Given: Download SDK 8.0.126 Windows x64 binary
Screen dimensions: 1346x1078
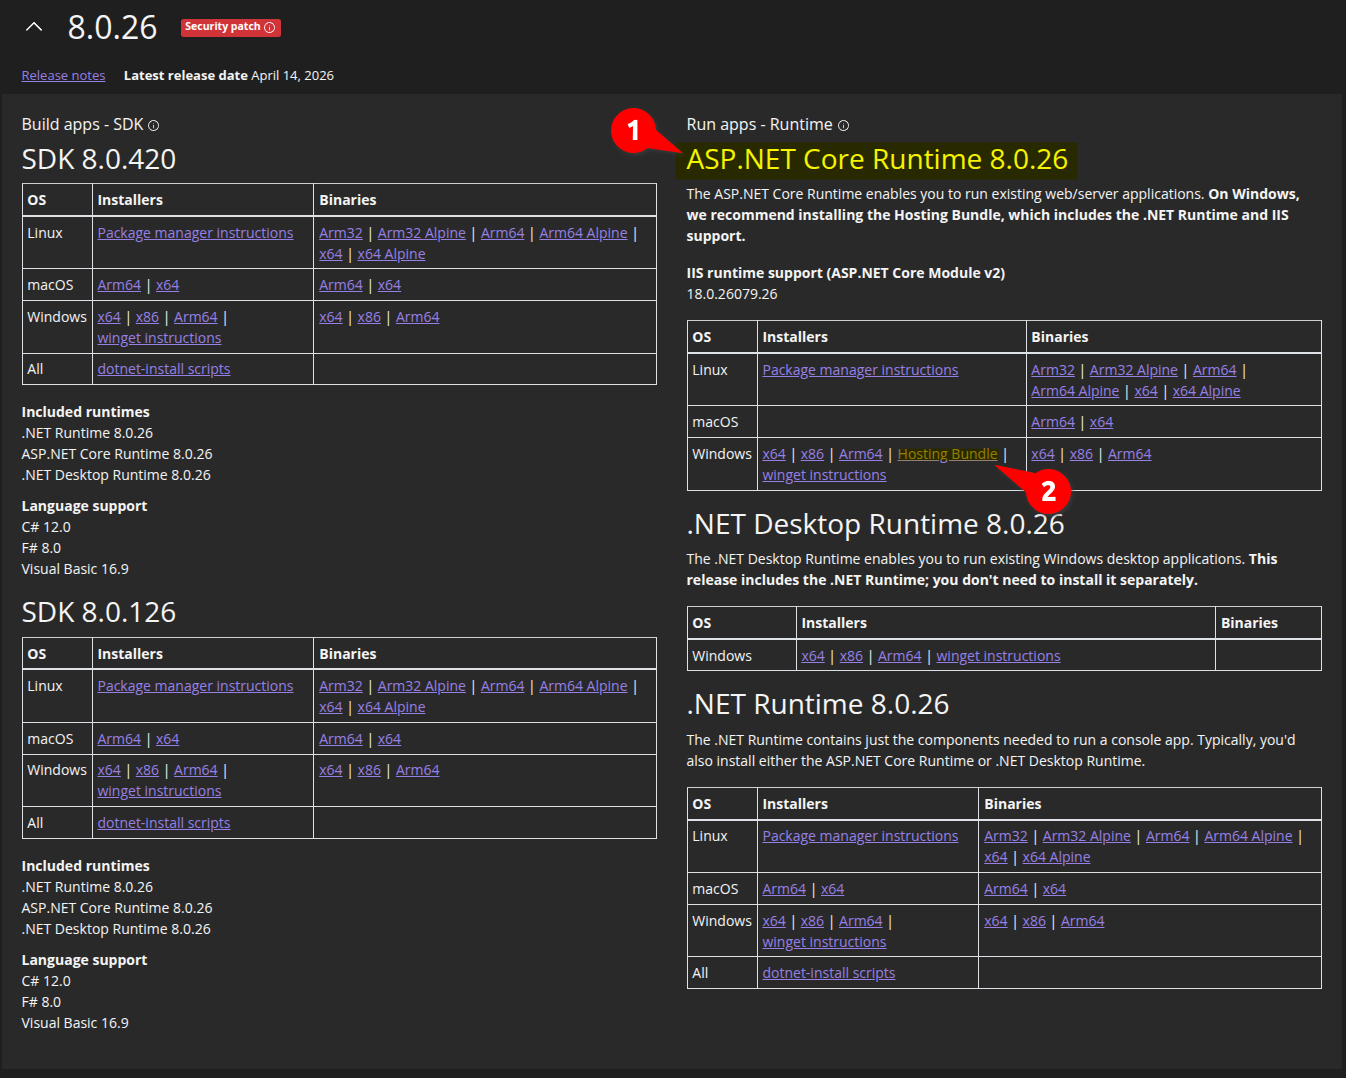Looking at the screenshot, I should [331, 770].
